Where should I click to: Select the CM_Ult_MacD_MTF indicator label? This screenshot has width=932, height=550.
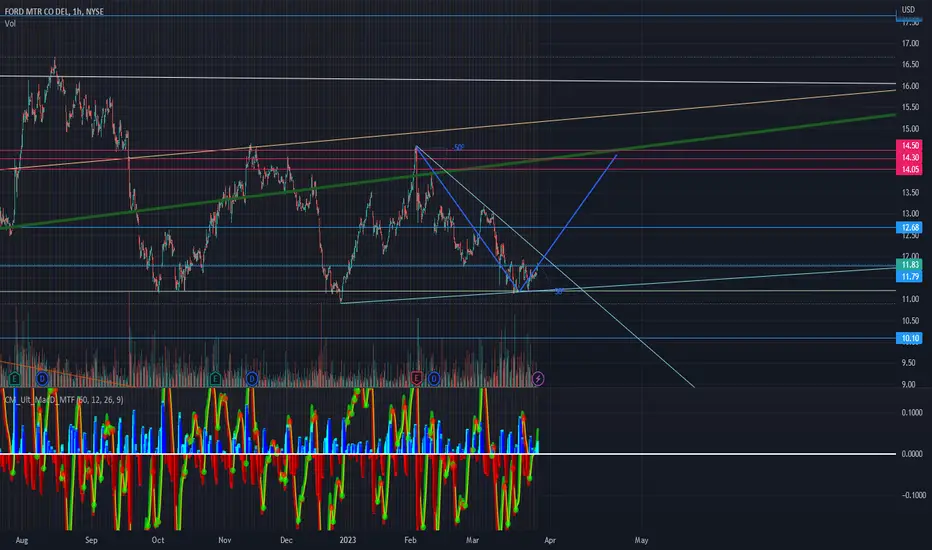[x=64, y=400]
